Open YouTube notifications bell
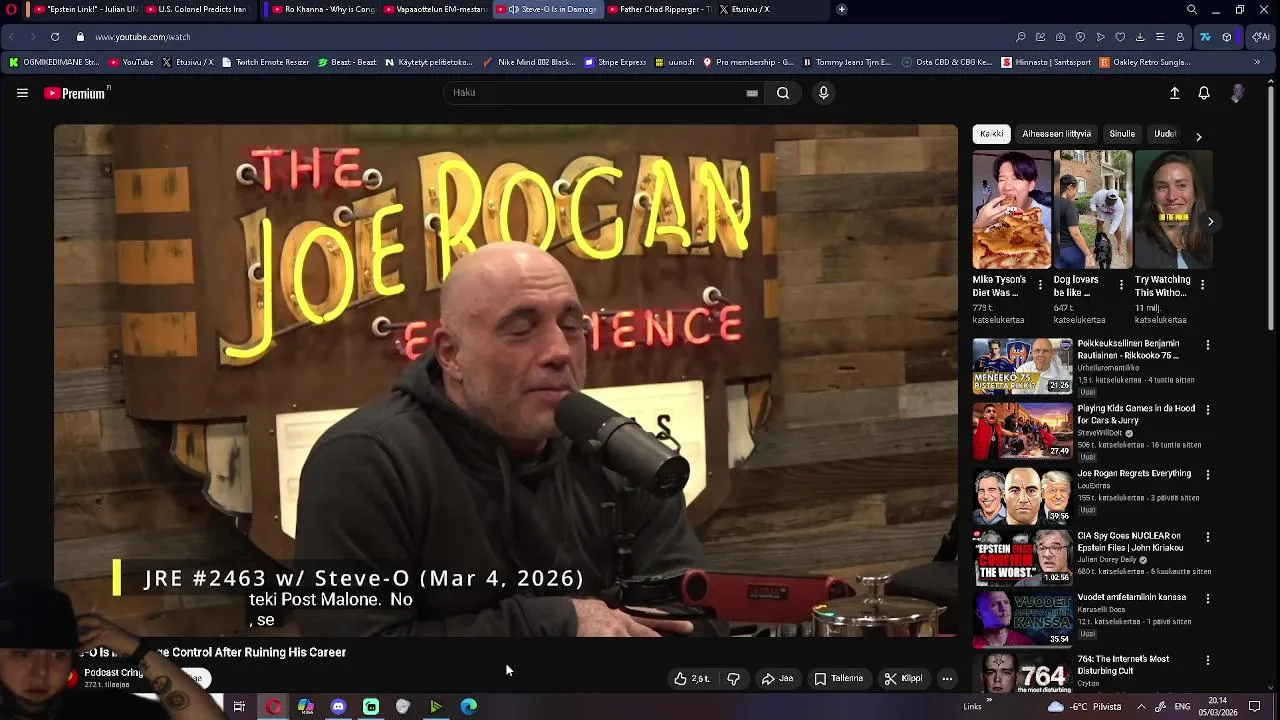 [1204, 93]
